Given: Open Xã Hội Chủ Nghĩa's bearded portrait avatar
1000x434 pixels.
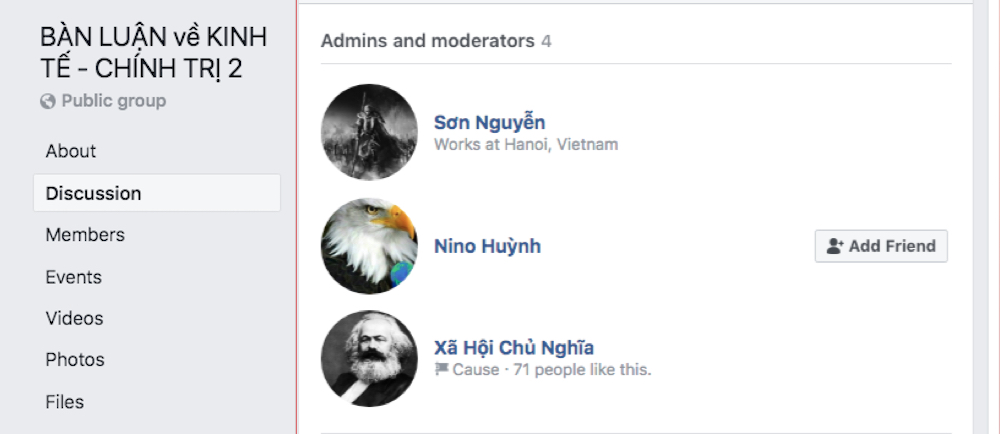Looking at the screenshot, I should 369,359.
